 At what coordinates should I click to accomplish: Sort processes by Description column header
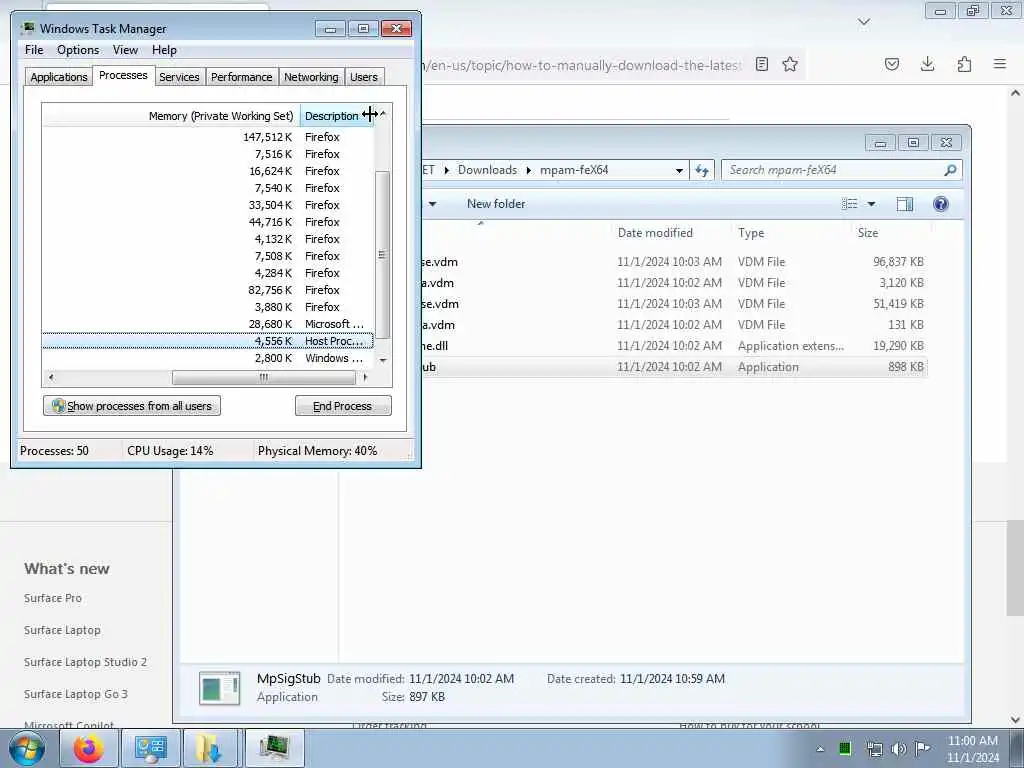(x=331, y=116)
